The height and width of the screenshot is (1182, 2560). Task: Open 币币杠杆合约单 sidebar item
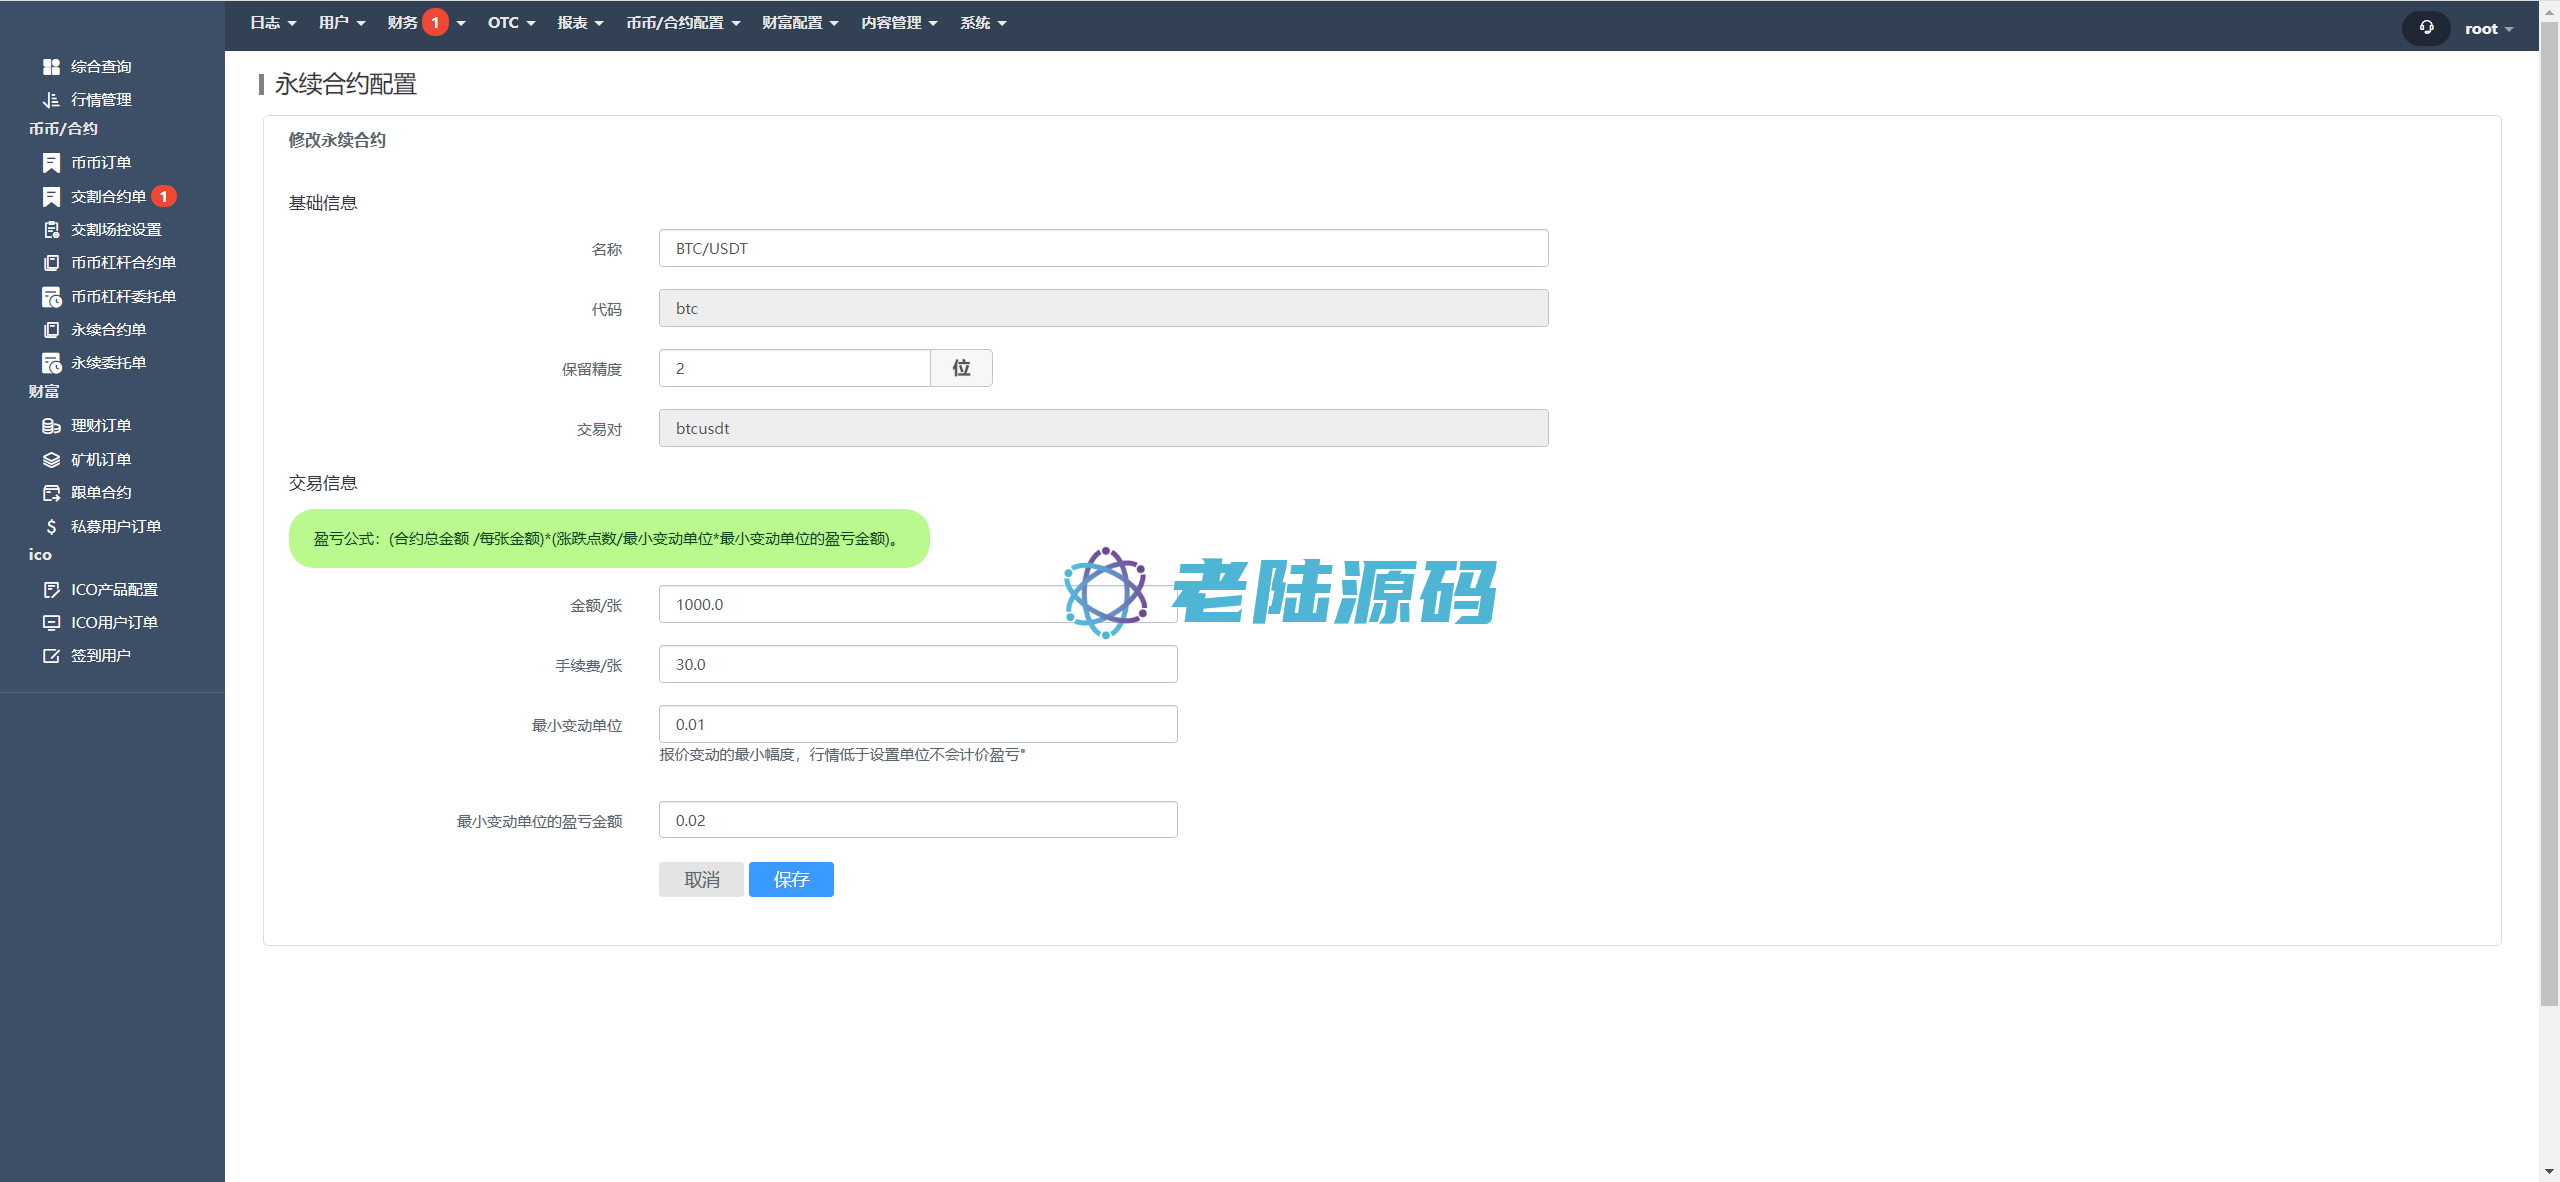coord(123,263)
